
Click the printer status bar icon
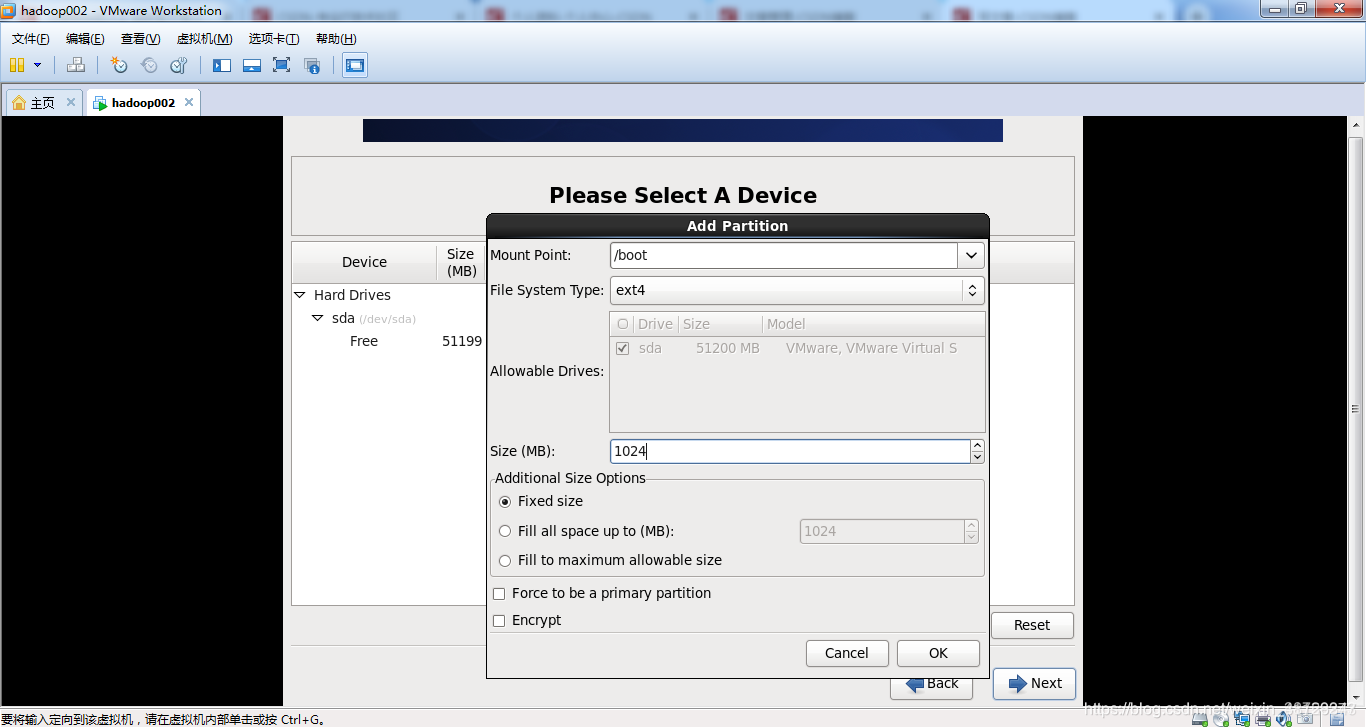pos(1263,719)
